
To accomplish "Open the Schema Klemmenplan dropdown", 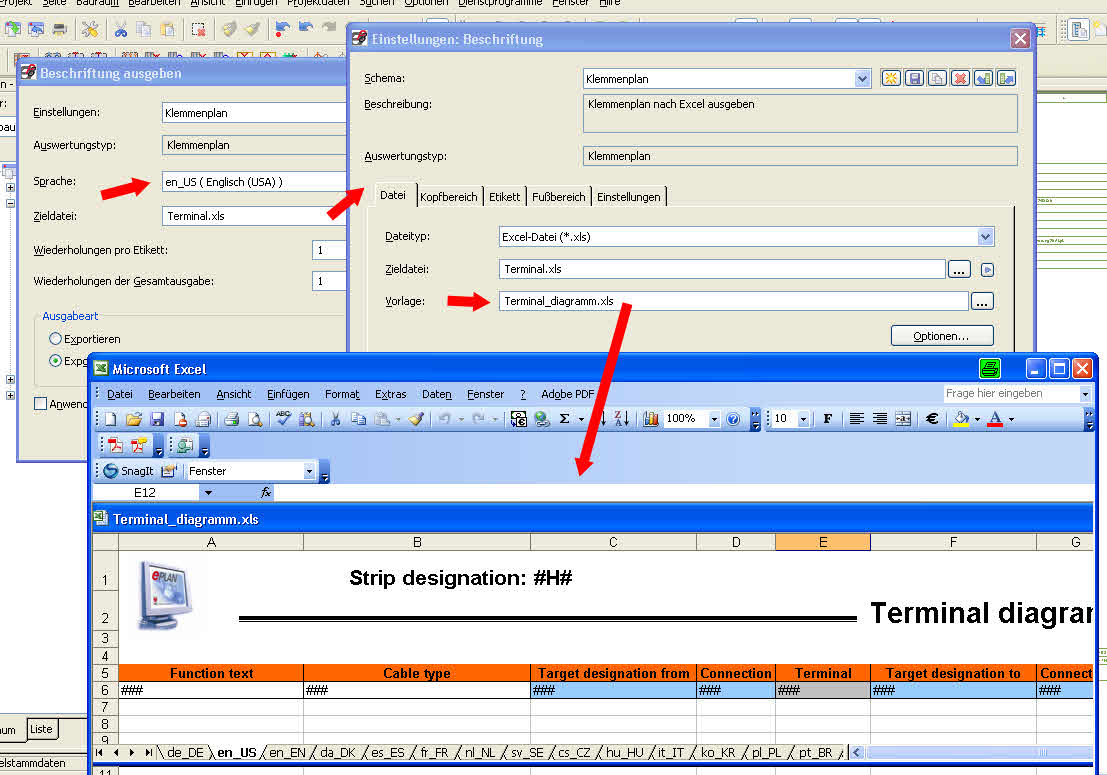I will pyautogui.click(x=862, y=78).
